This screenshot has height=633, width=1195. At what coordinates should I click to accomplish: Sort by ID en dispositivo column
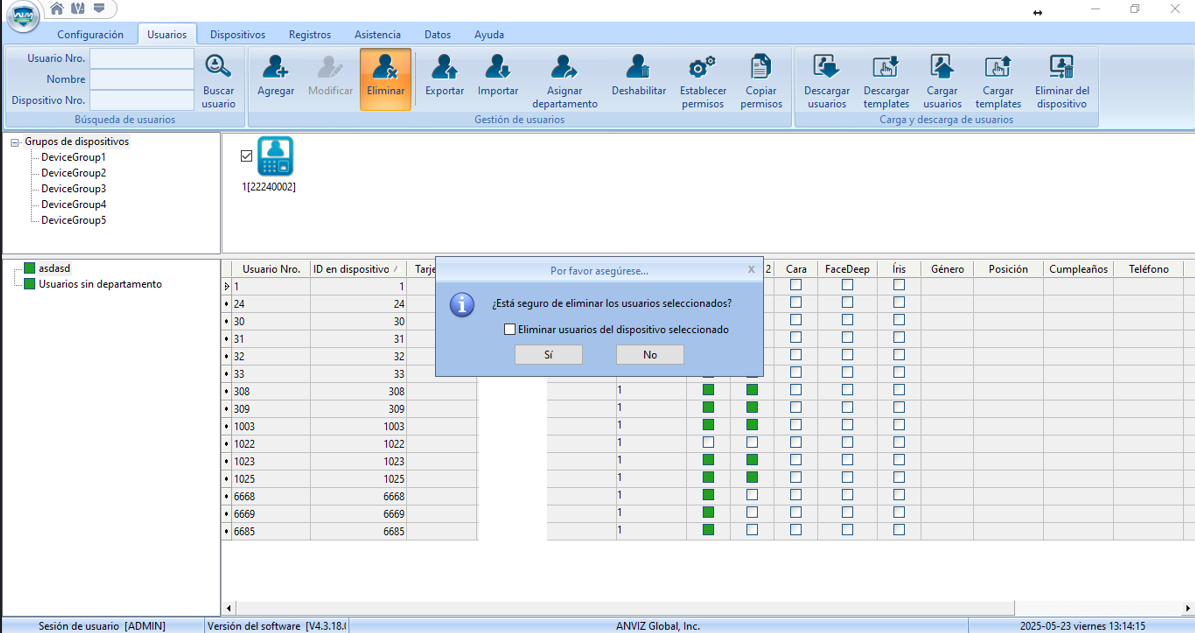point(358,270)
